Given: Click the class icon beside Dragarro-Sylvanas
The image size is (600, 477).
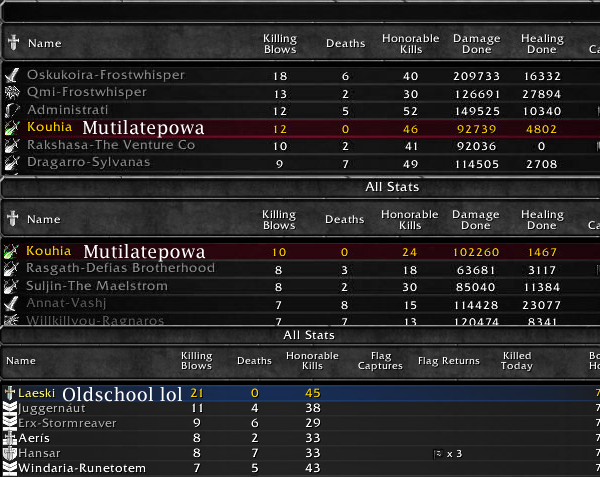Looking at the screenshot, I should point(12,163).
